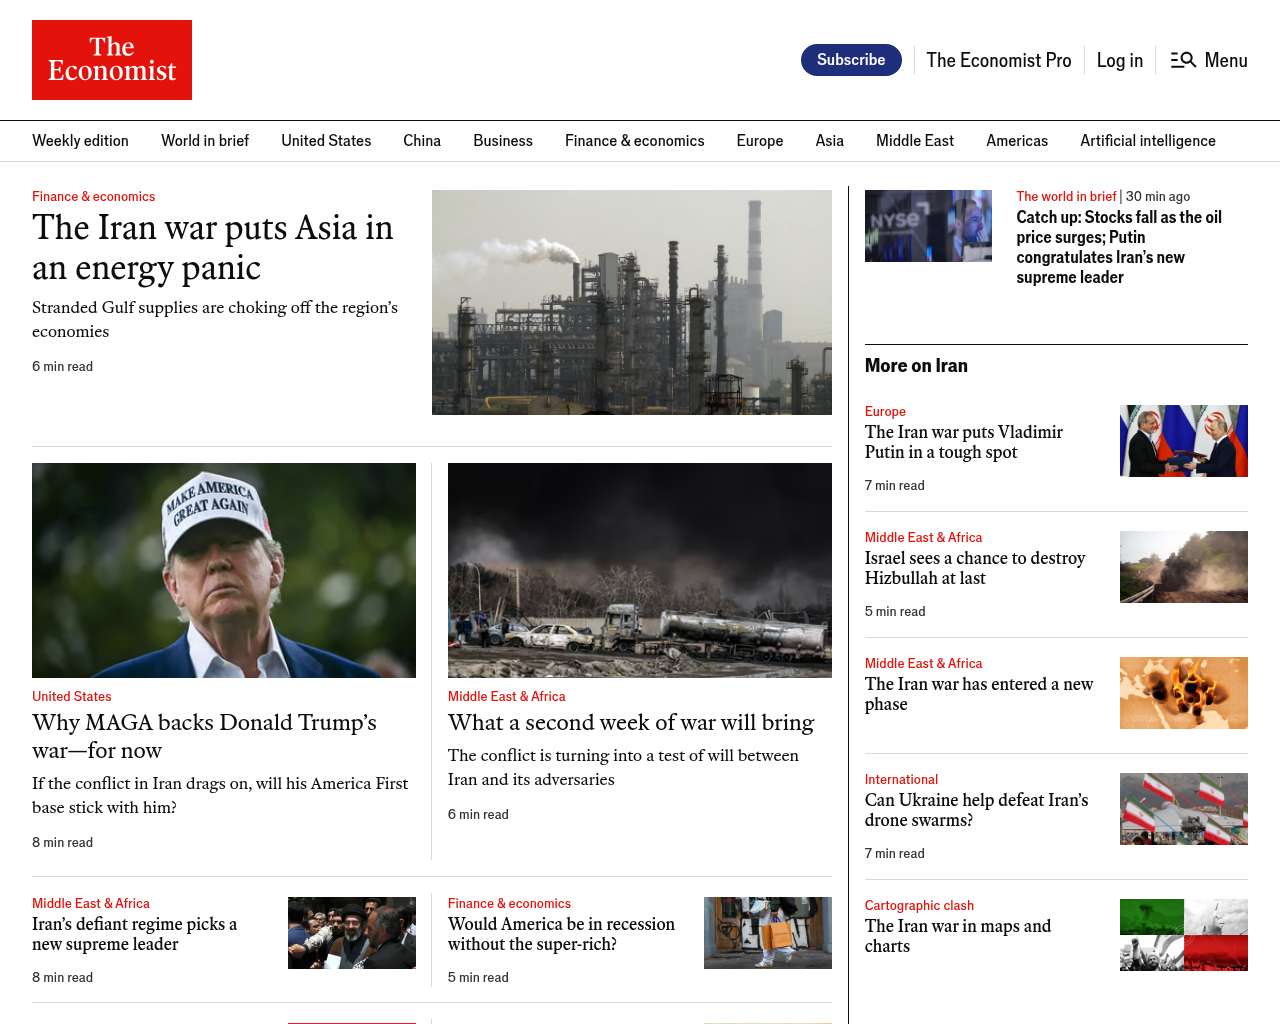
Task: Open The Economist Pro link
Action: click(x=998, y=61)
